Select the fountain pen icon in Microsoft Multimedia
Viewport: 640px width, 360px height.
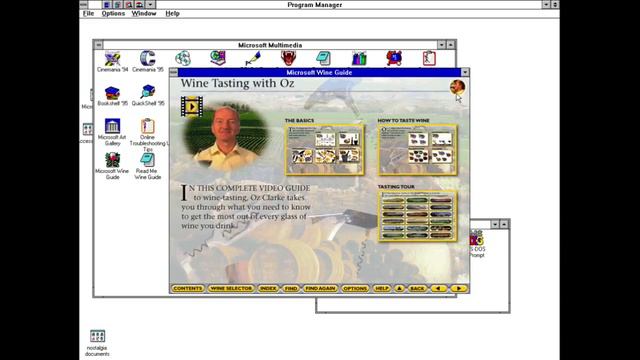tap(253, 58)
